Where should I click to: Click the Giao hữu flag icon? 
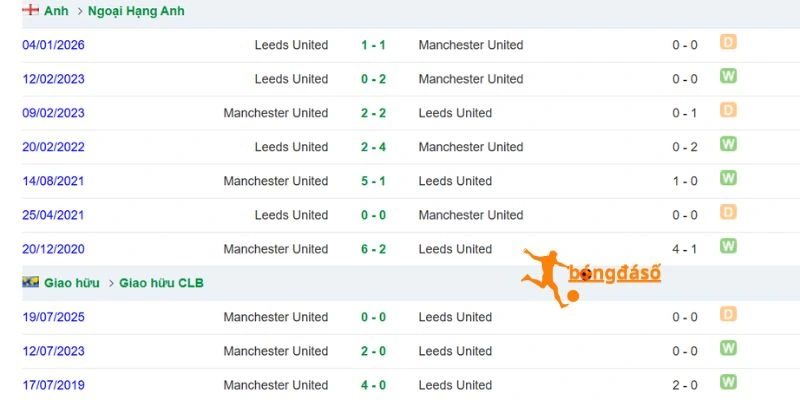(x=31, y=282)
